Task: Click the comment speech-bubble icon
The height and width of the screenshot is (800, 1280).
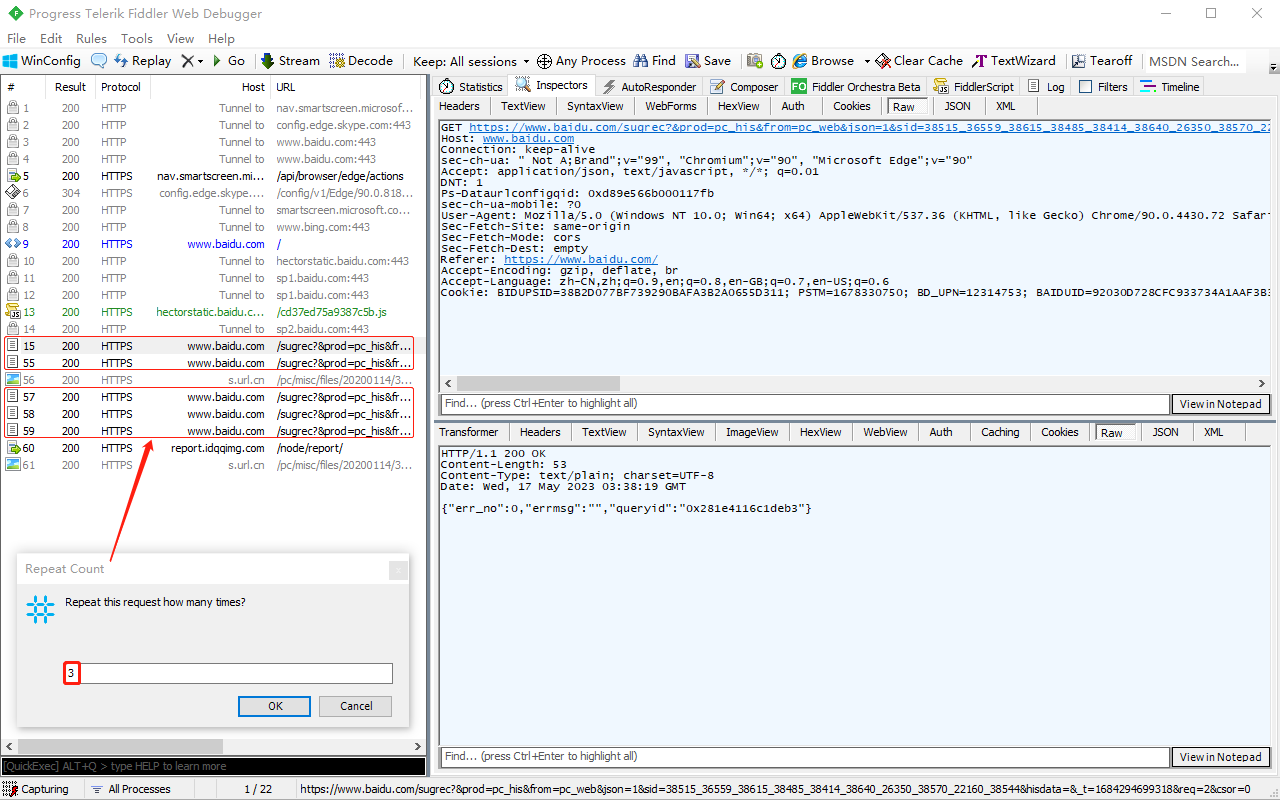Action: (99, 61)
